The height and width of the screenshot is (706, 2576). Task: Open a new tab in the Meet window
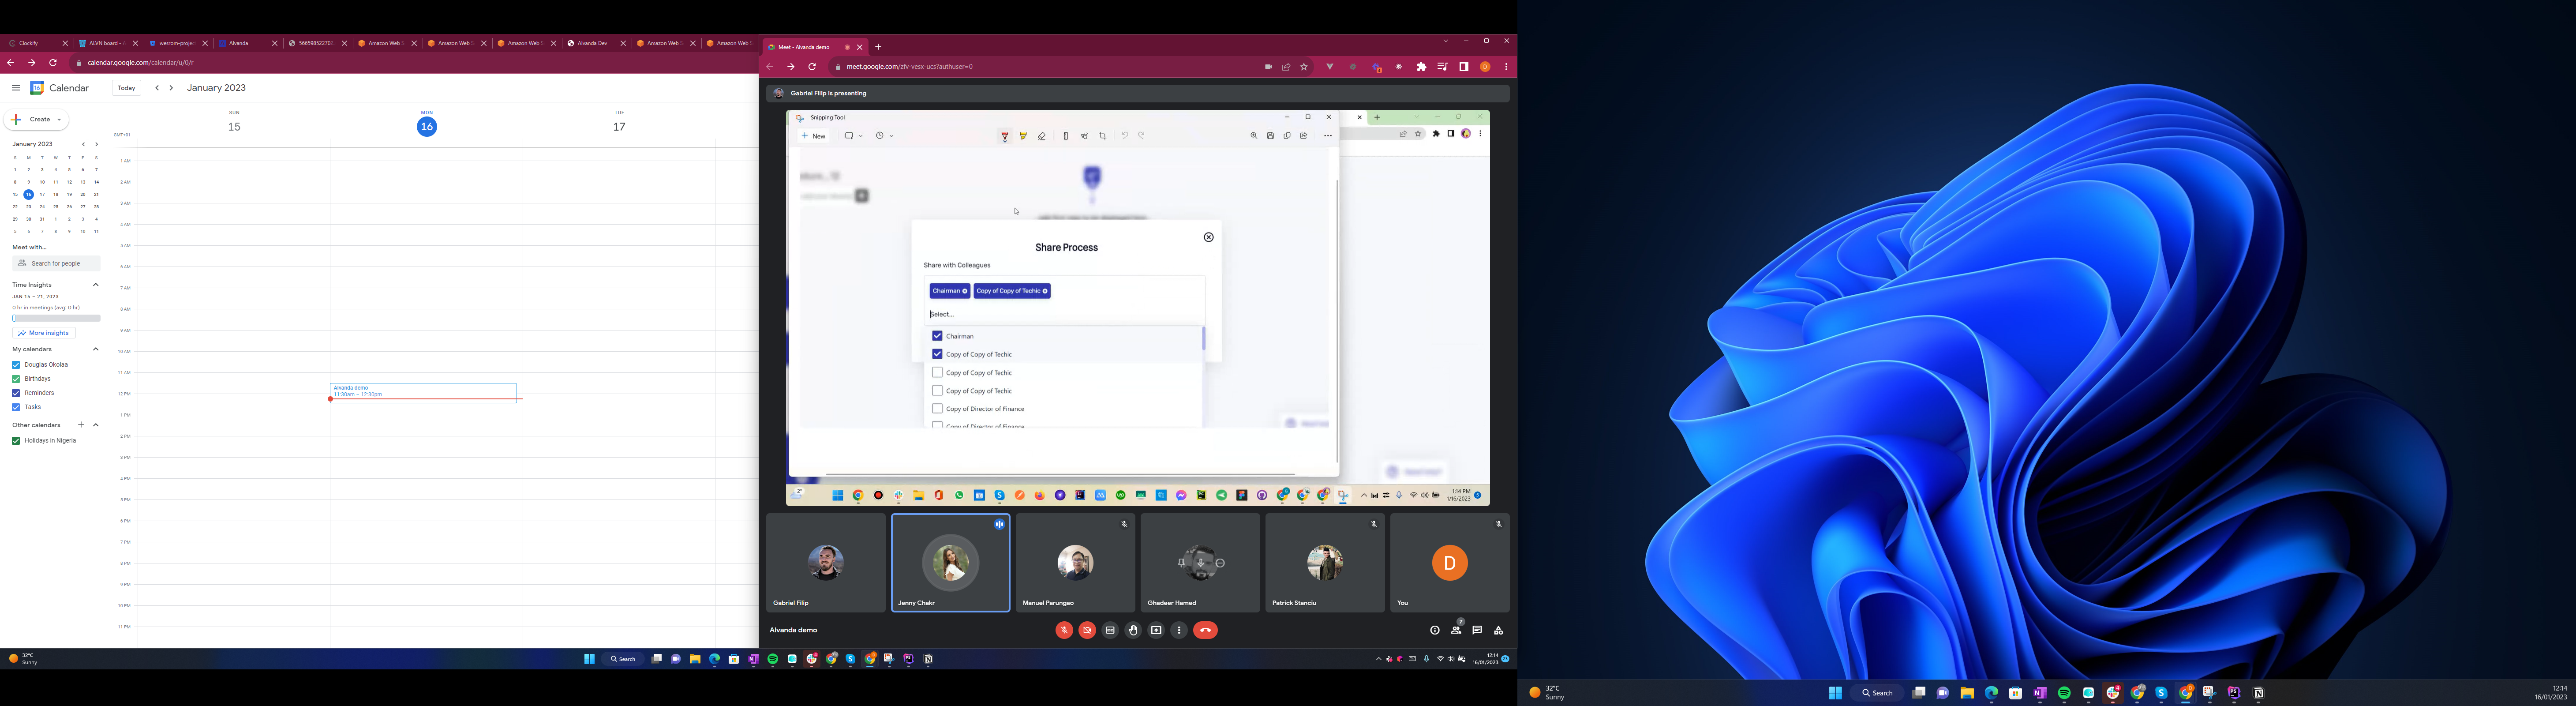(878, 47)
